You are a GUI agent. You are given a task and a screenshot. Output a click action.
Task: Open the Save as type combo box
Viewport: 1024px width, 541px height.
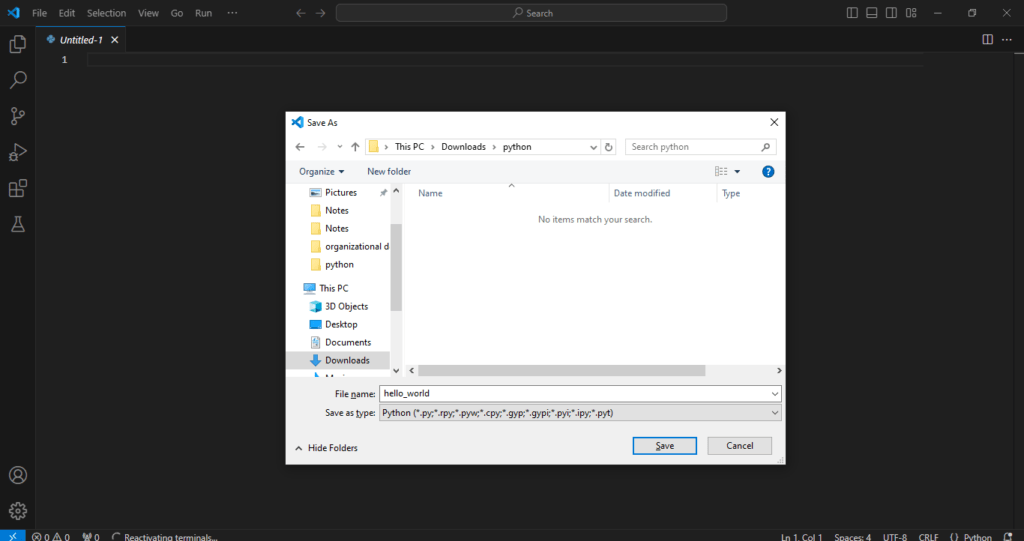pos(580,413)
